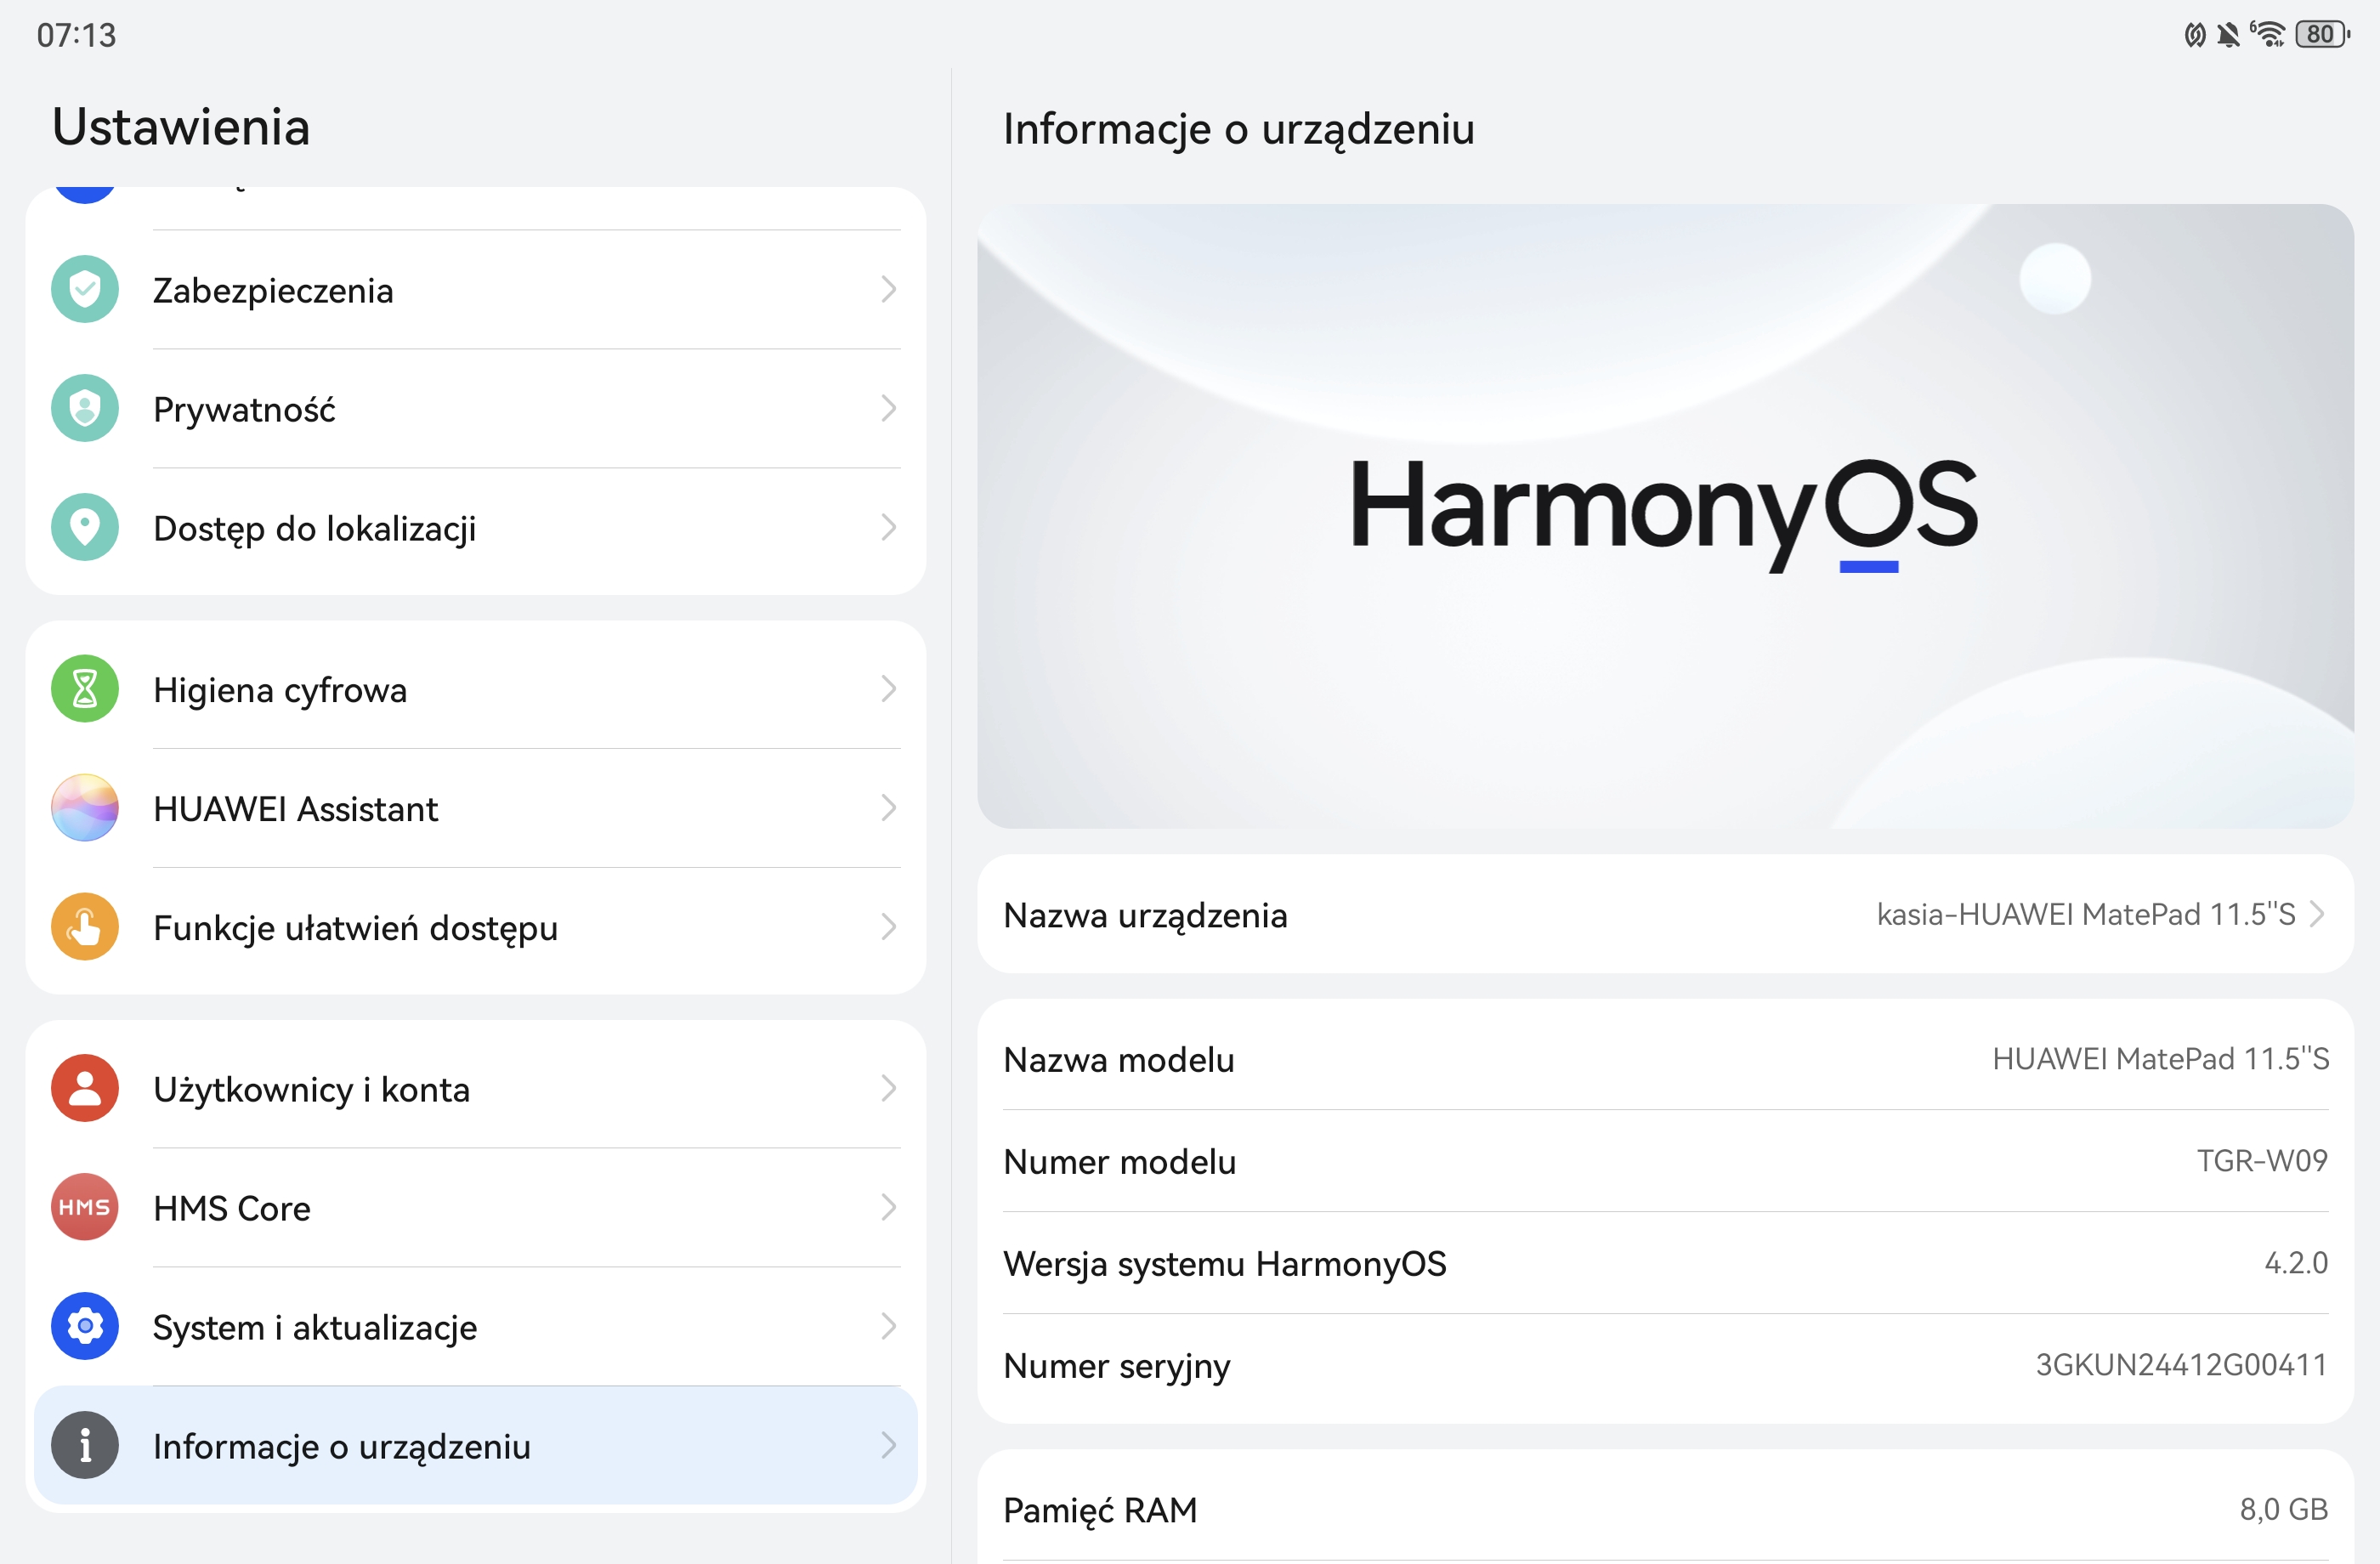Open Dostęp do lokalizacji settings
This screenshot has width=2380, height=1564.
(476, 528)
